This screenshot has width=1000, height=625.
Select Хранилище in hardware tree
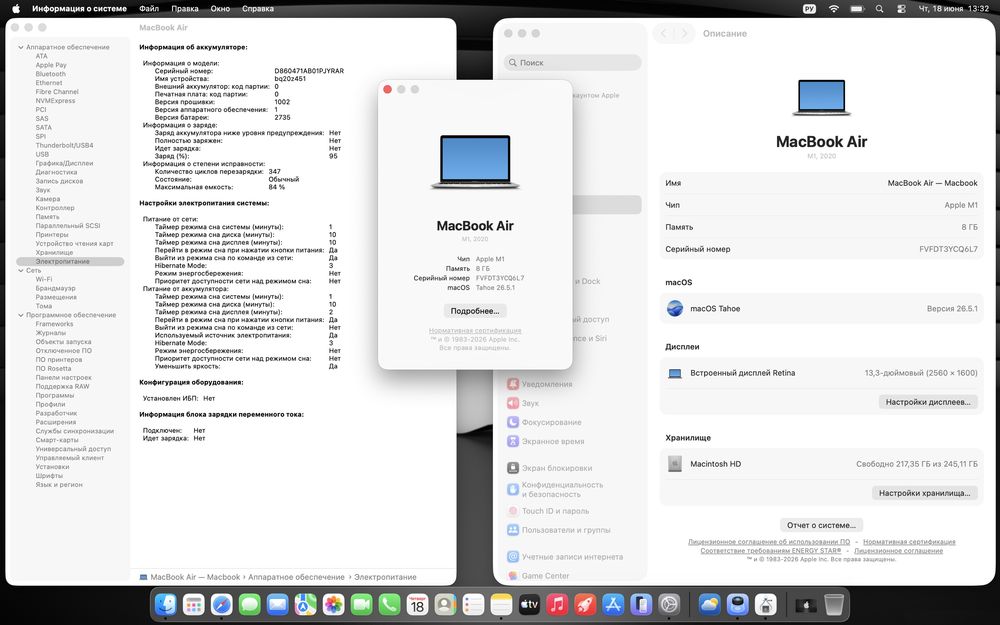[x=54, y=253]
